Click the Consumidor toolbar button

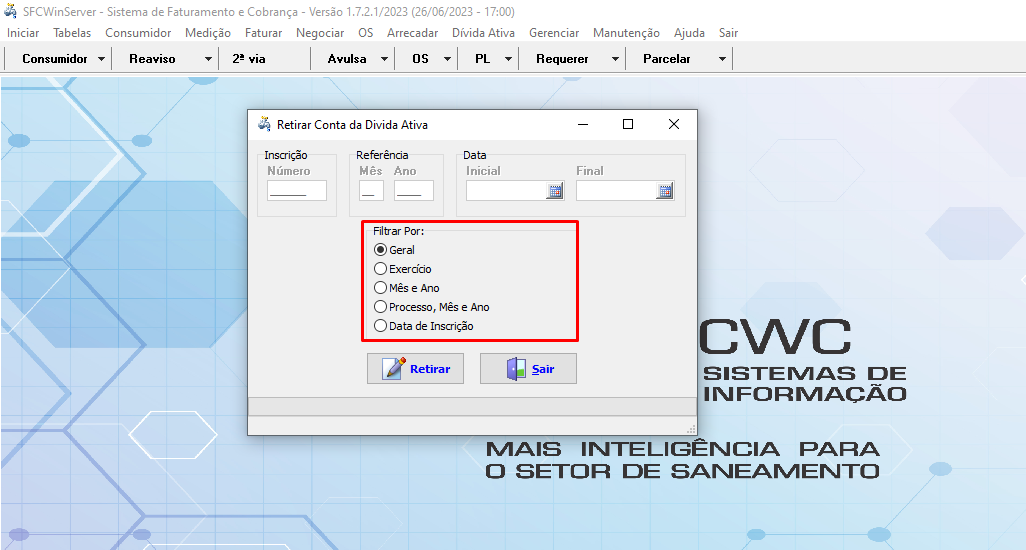click(55, 59)
